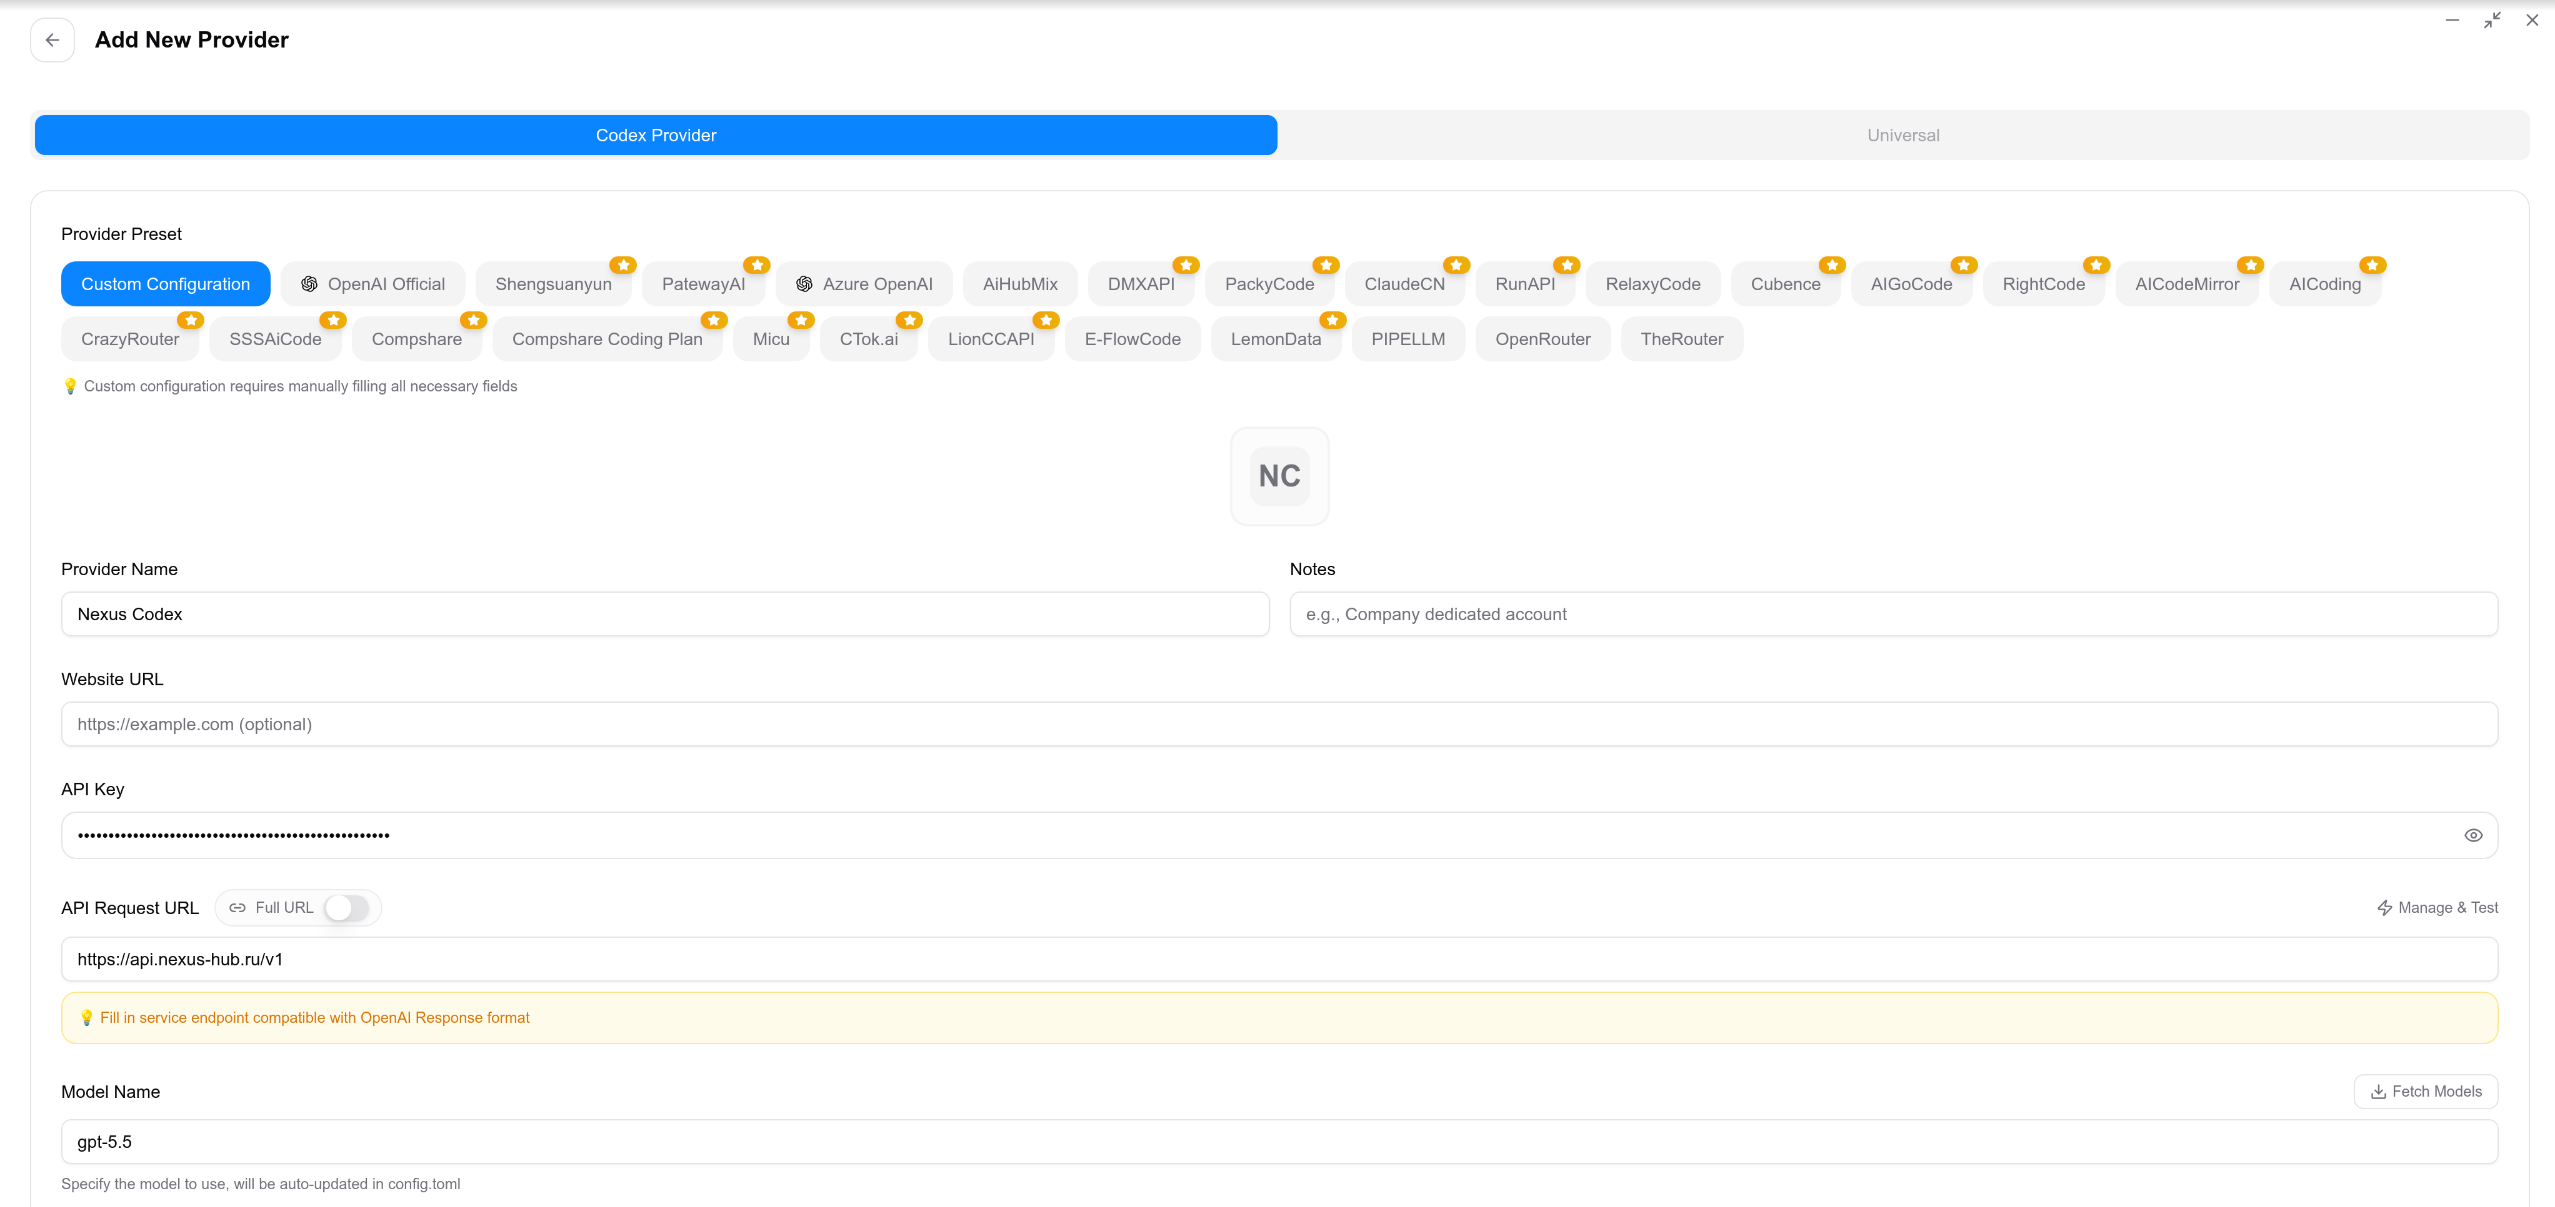
Task: Click the star badge on LemonData
Action: tap(1333, 320)
